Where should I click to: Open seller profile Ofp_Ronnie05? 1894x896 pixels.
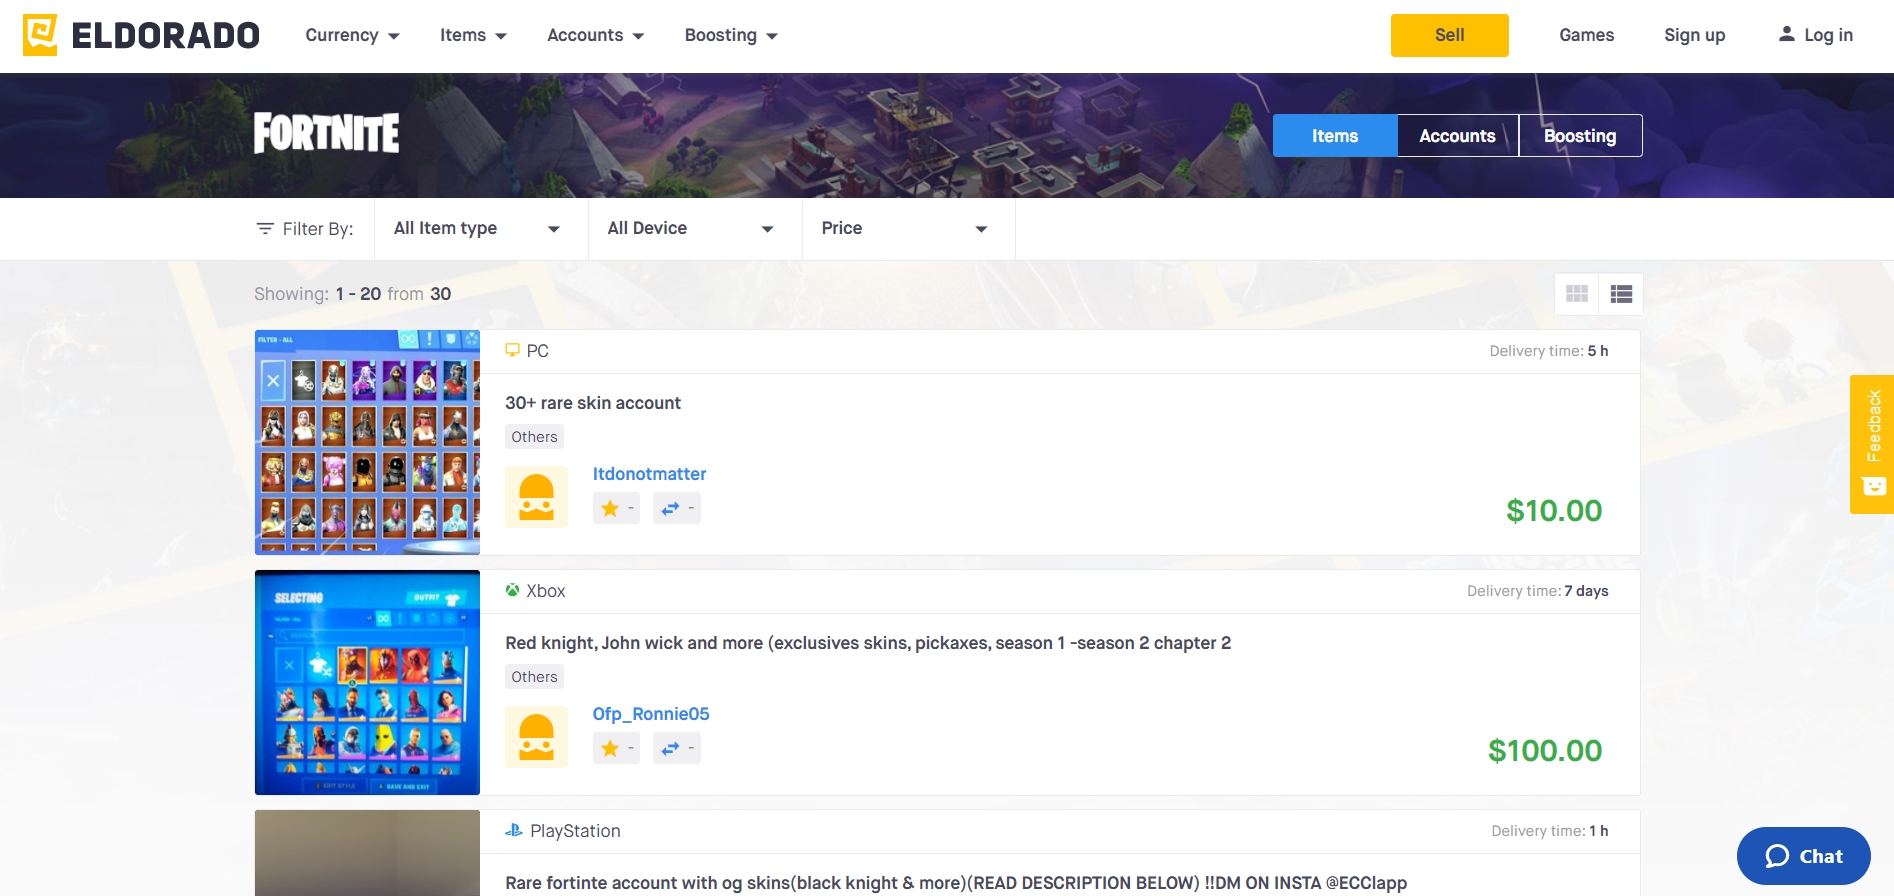tap(651, 714)
